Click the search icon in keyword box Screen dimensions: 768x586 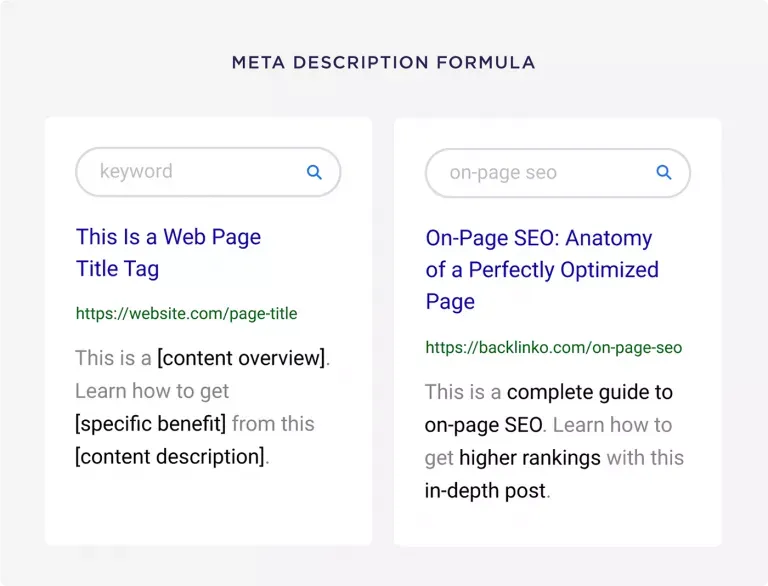(314, 172)
